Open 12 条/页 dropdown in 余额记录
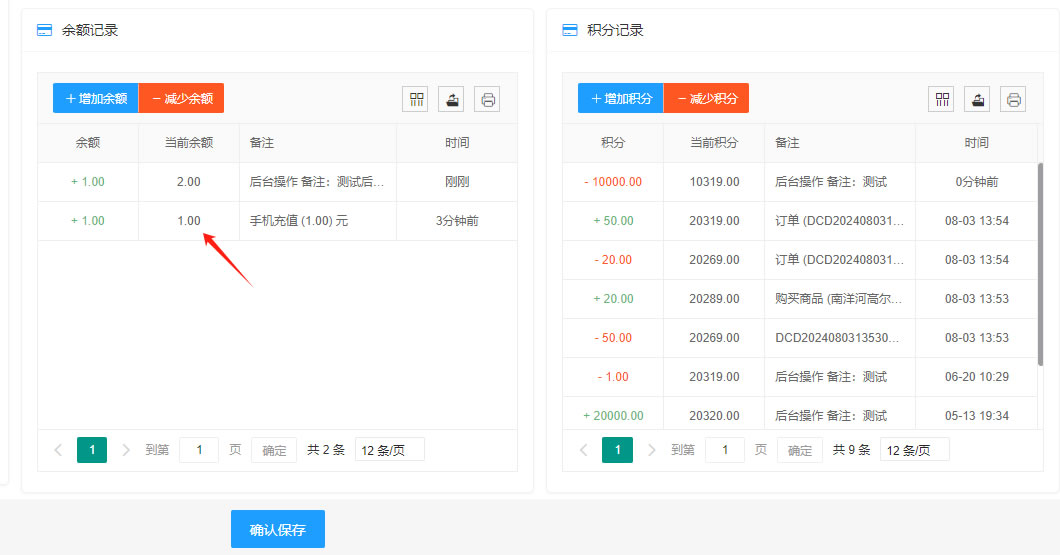Screen dimensions: 1060x555 coord(390,450)
